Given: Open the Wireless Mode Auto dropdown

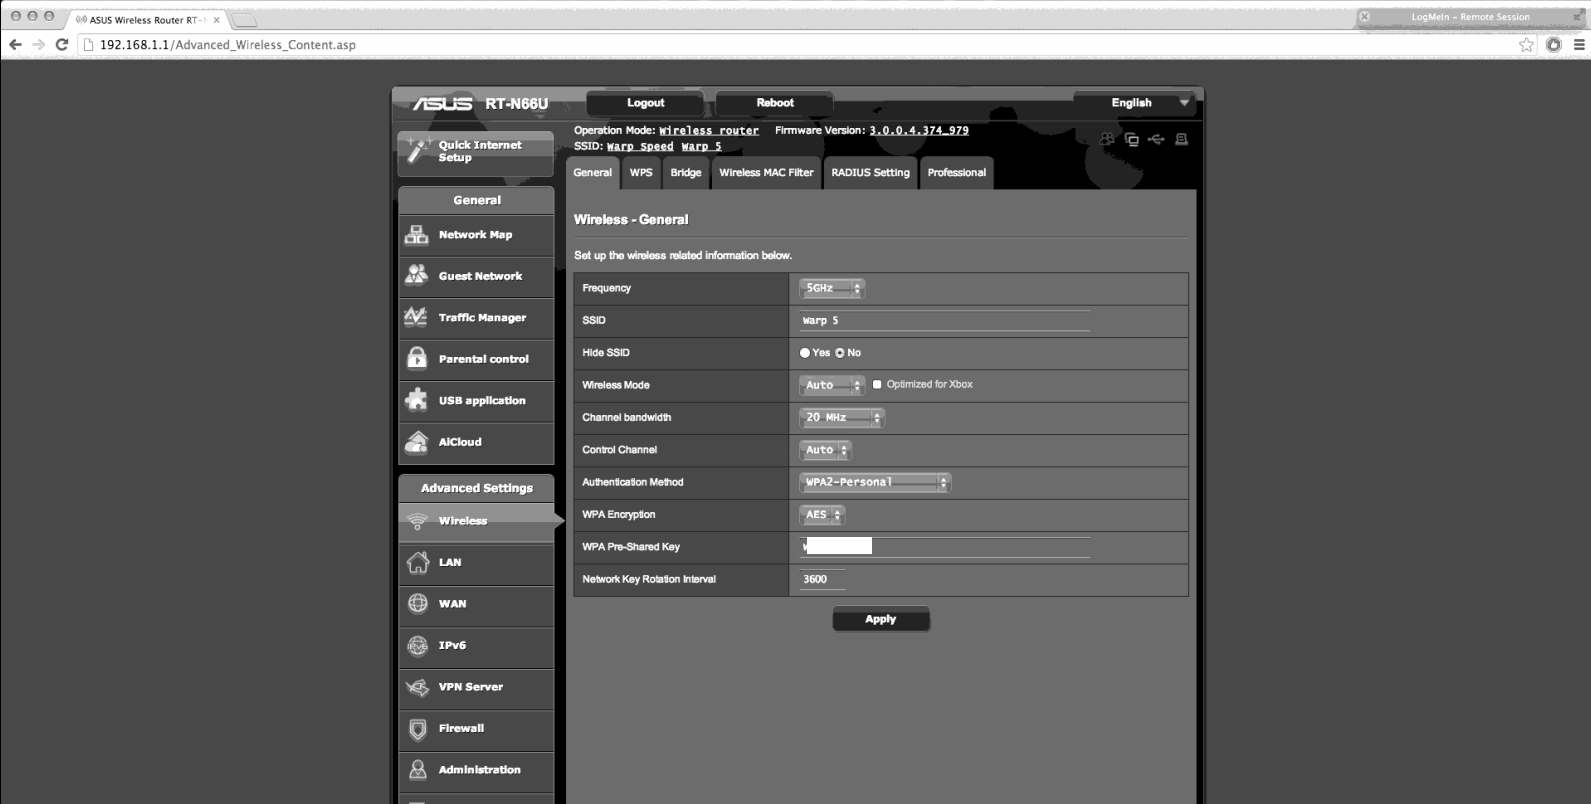Looking at the screenshot, I should click(x=832, y=385).
